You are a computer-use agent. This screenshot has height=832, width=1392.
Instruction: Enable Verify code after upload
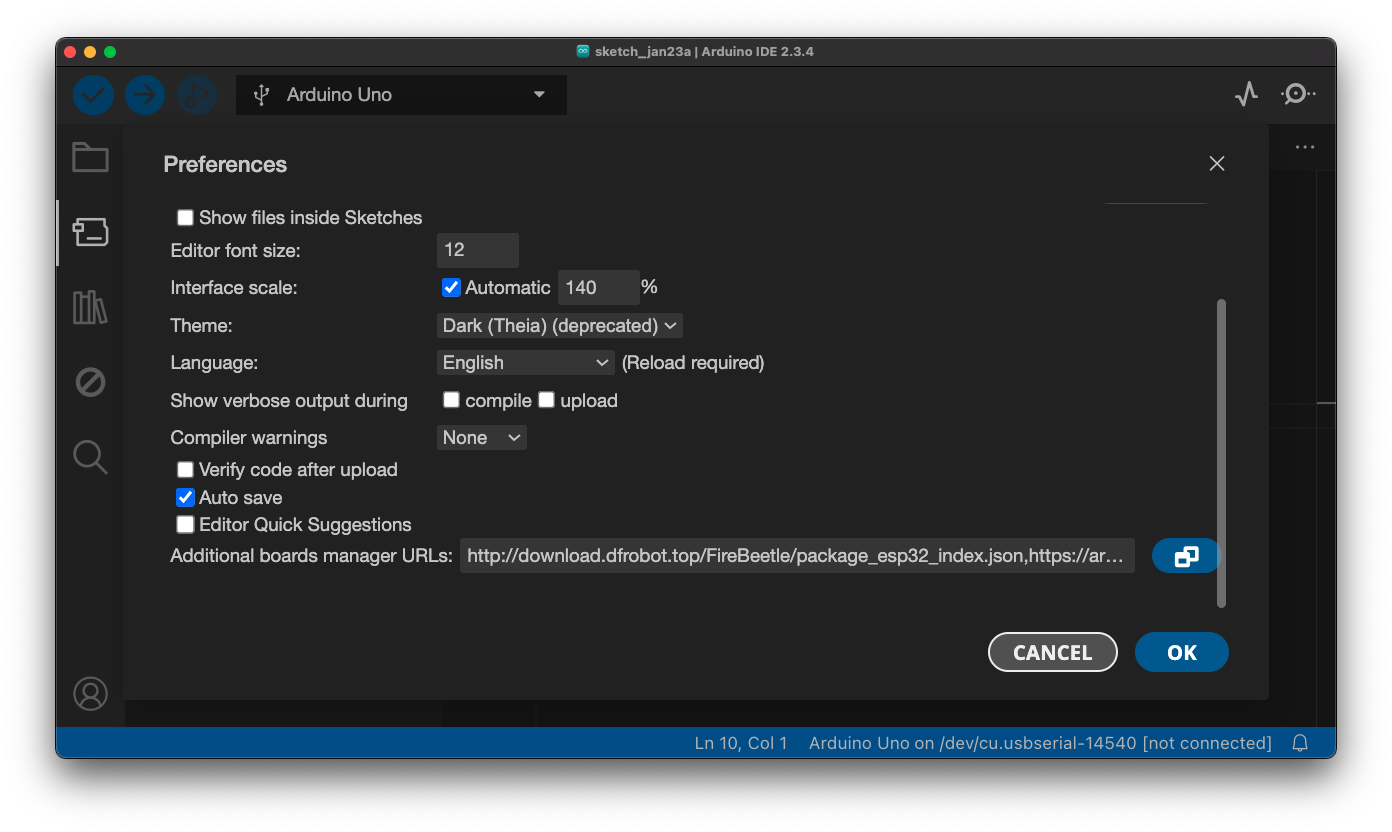[x=185, y=470]
